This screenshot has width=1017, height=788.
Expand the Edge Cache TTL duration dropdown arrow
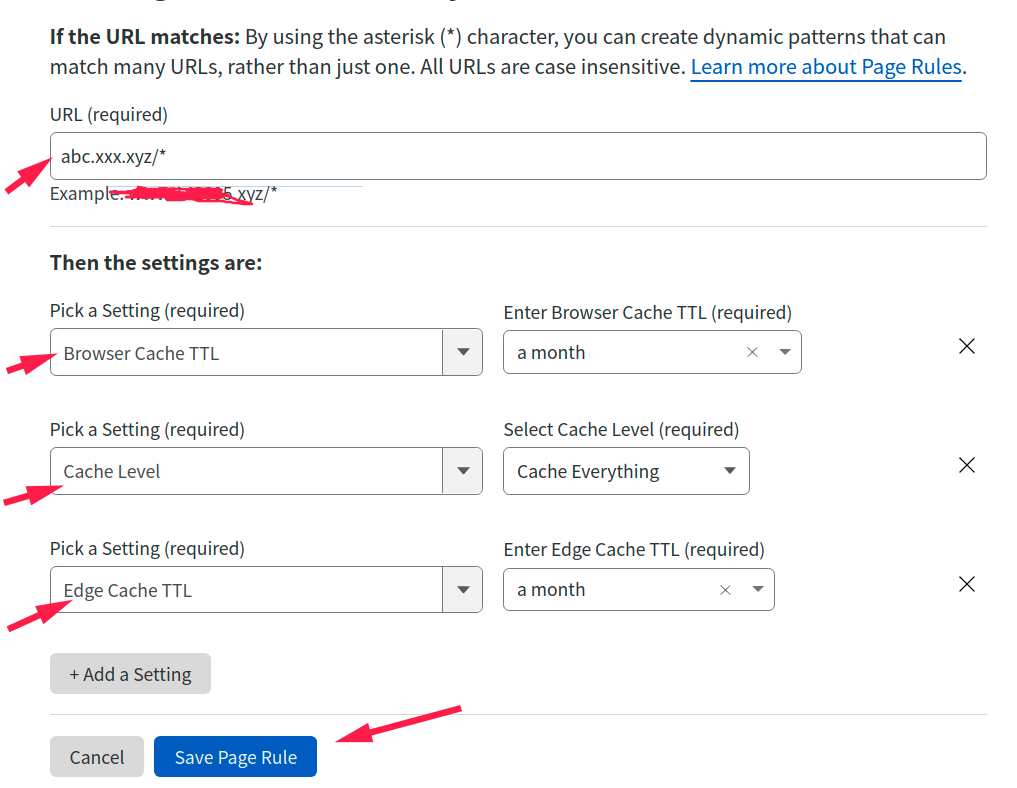(x=758, y=590)
